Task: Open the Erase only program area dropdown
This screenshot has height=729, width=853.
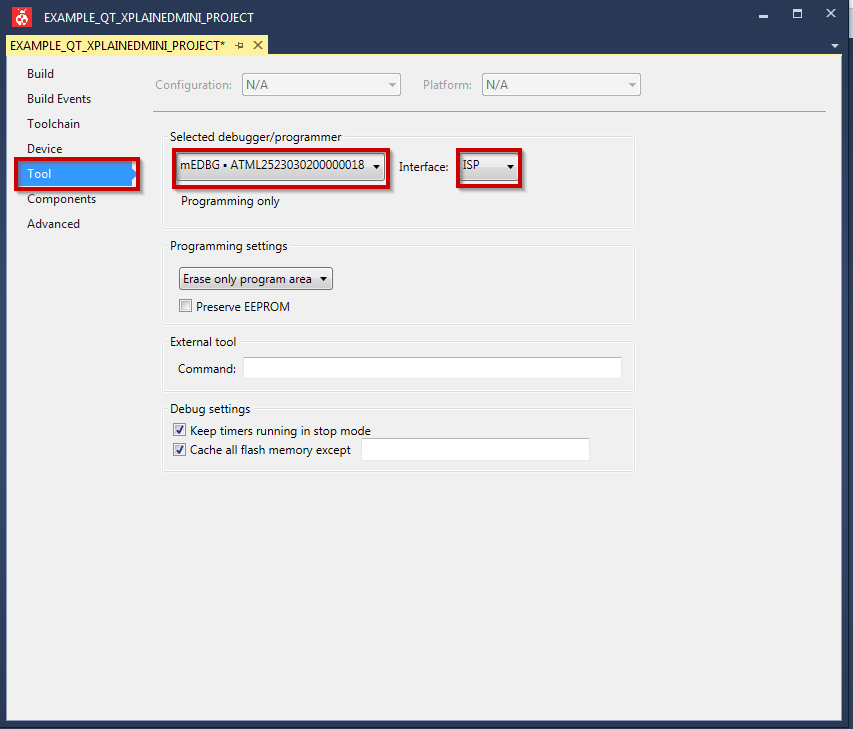Action: pos(255,279)
